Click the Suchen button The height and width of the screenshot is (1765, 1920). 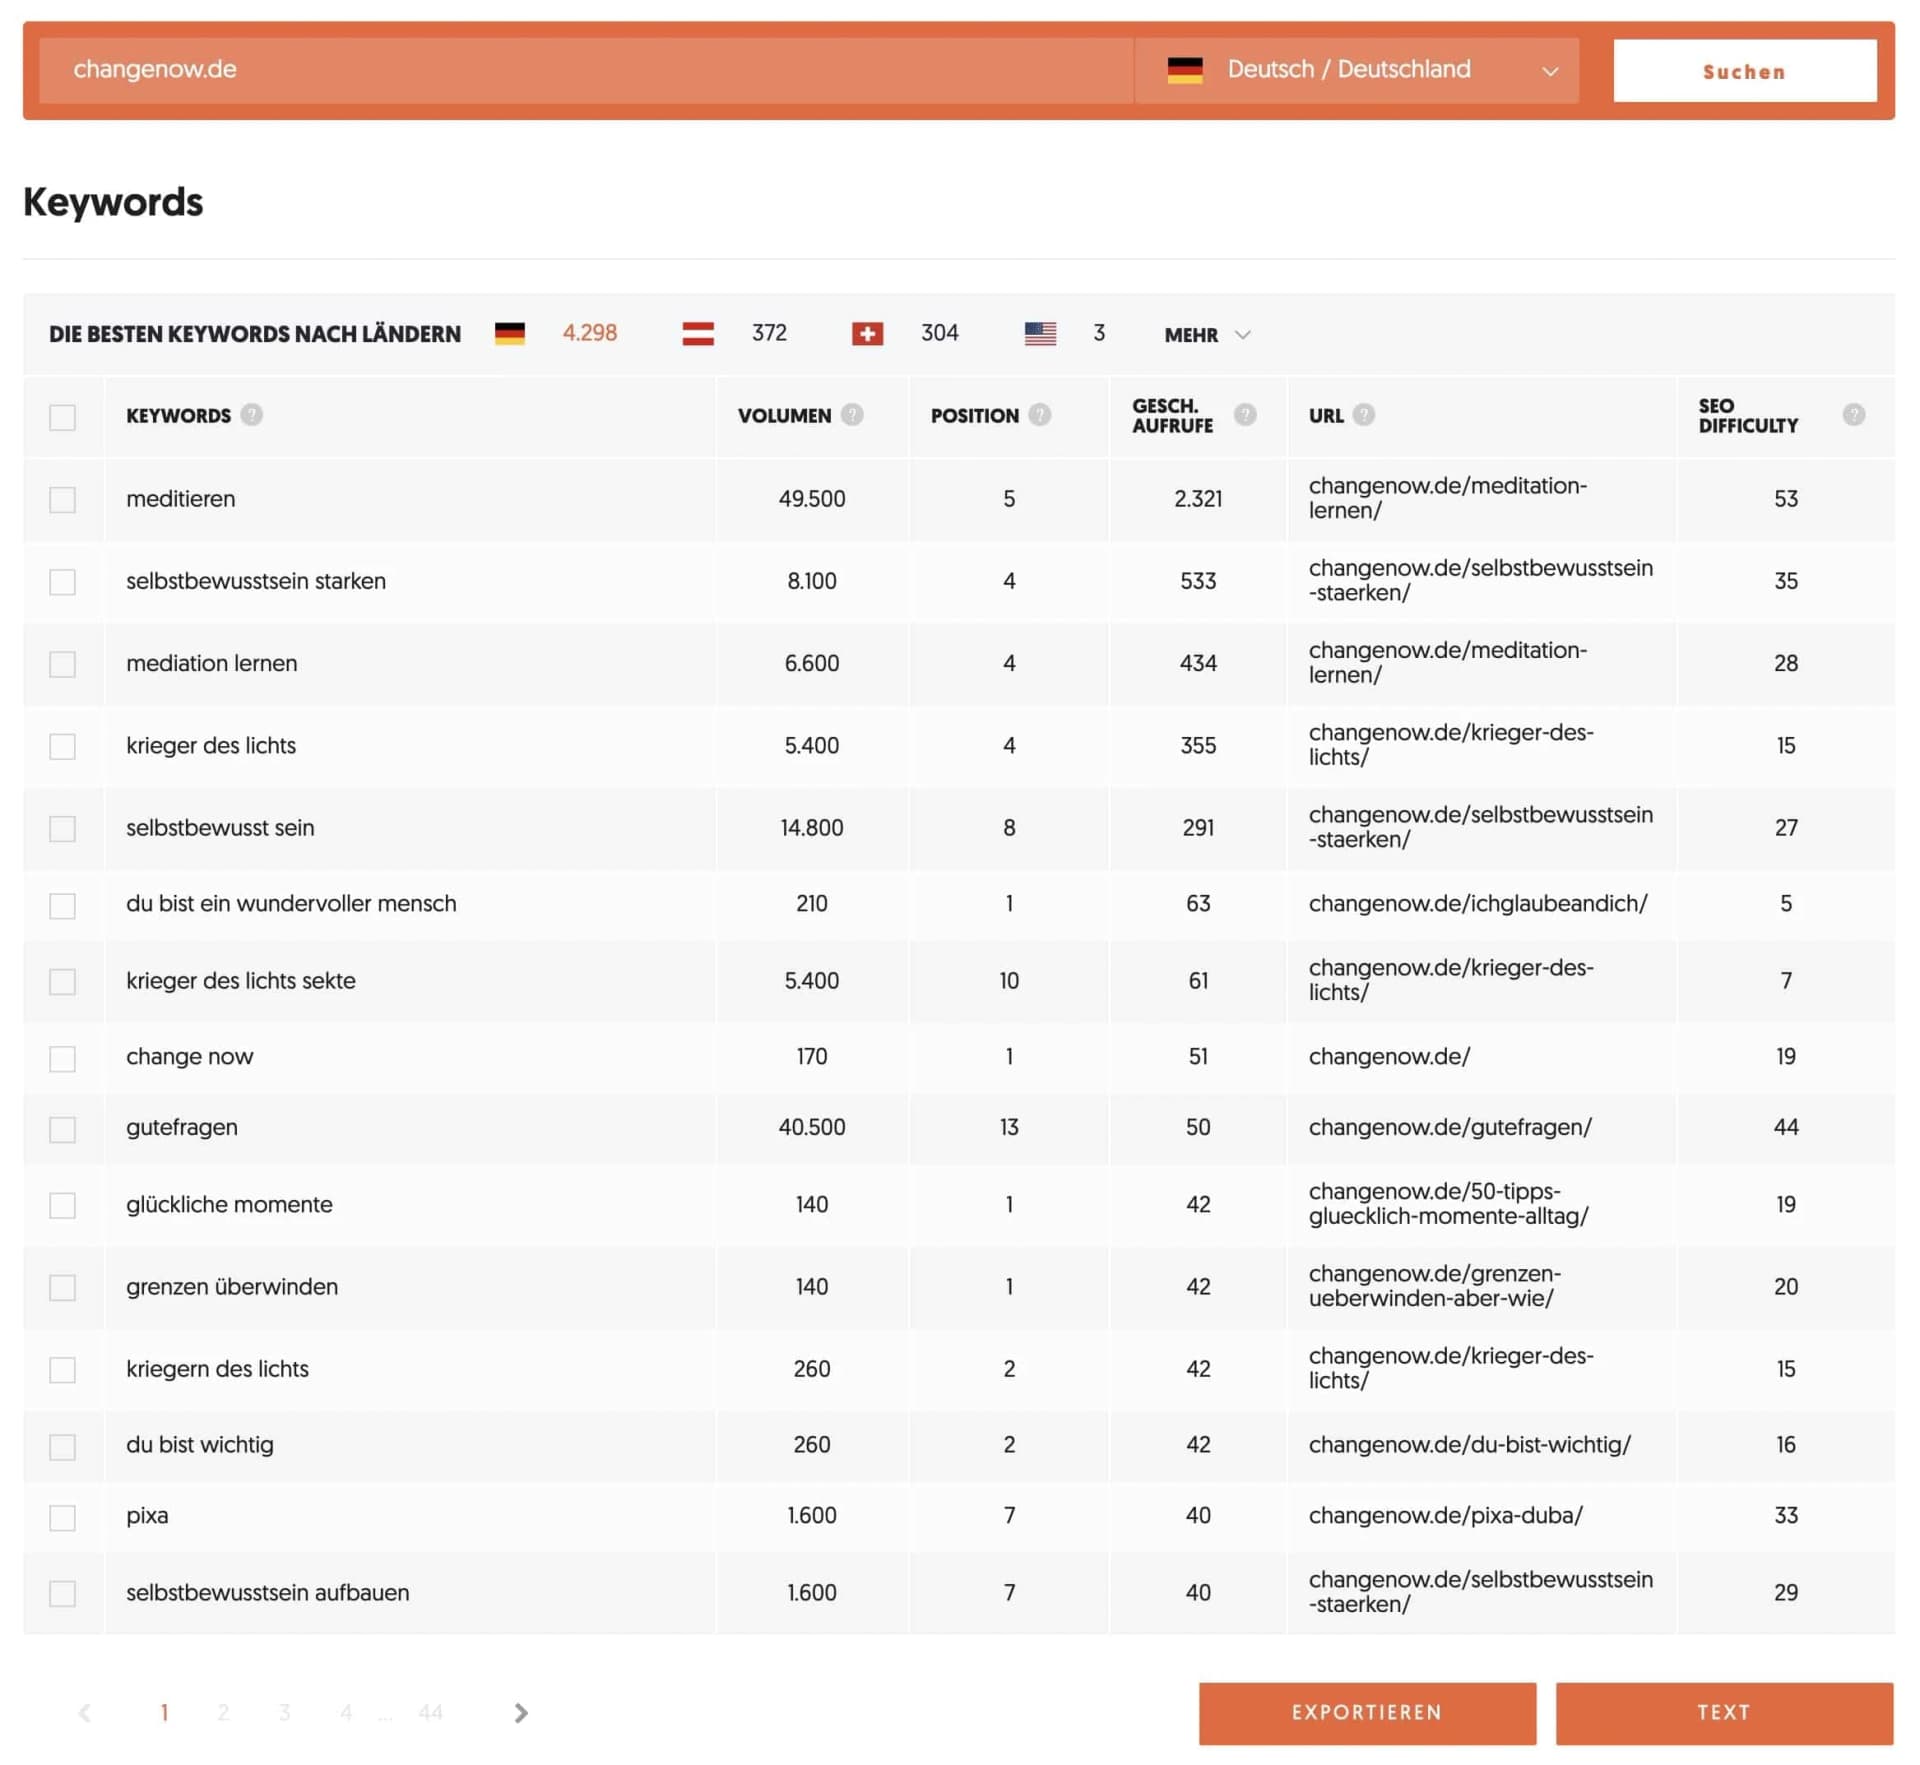[x=1744, y=70]
